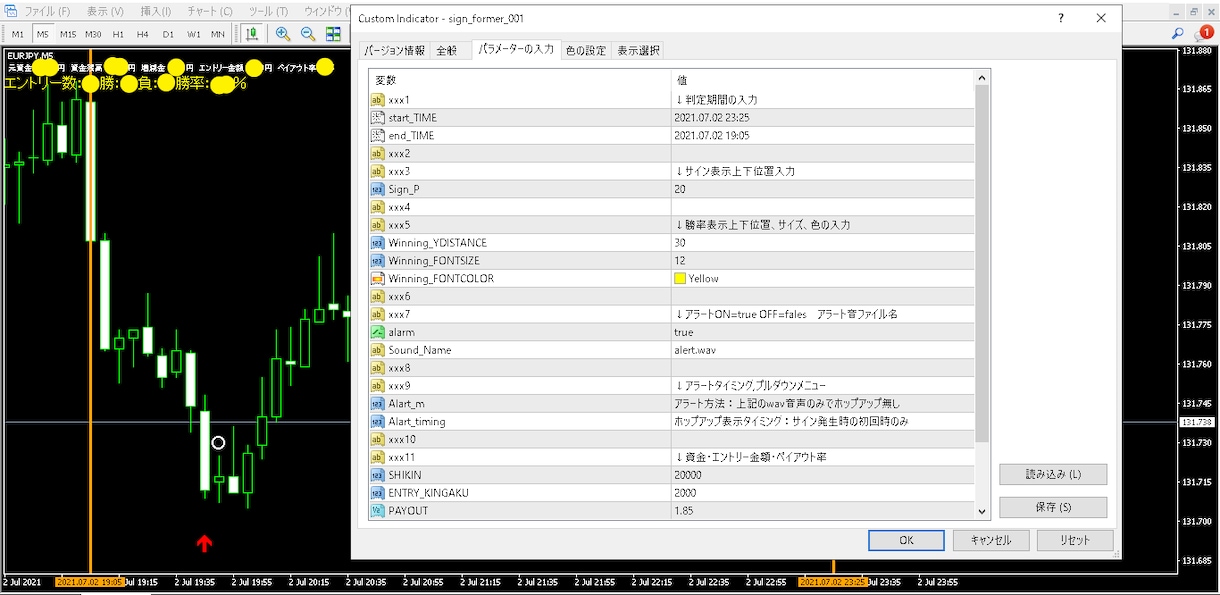Select the M5 timeframe button
The width and height of the screenshot is (1220, 595).
(42, 34)
